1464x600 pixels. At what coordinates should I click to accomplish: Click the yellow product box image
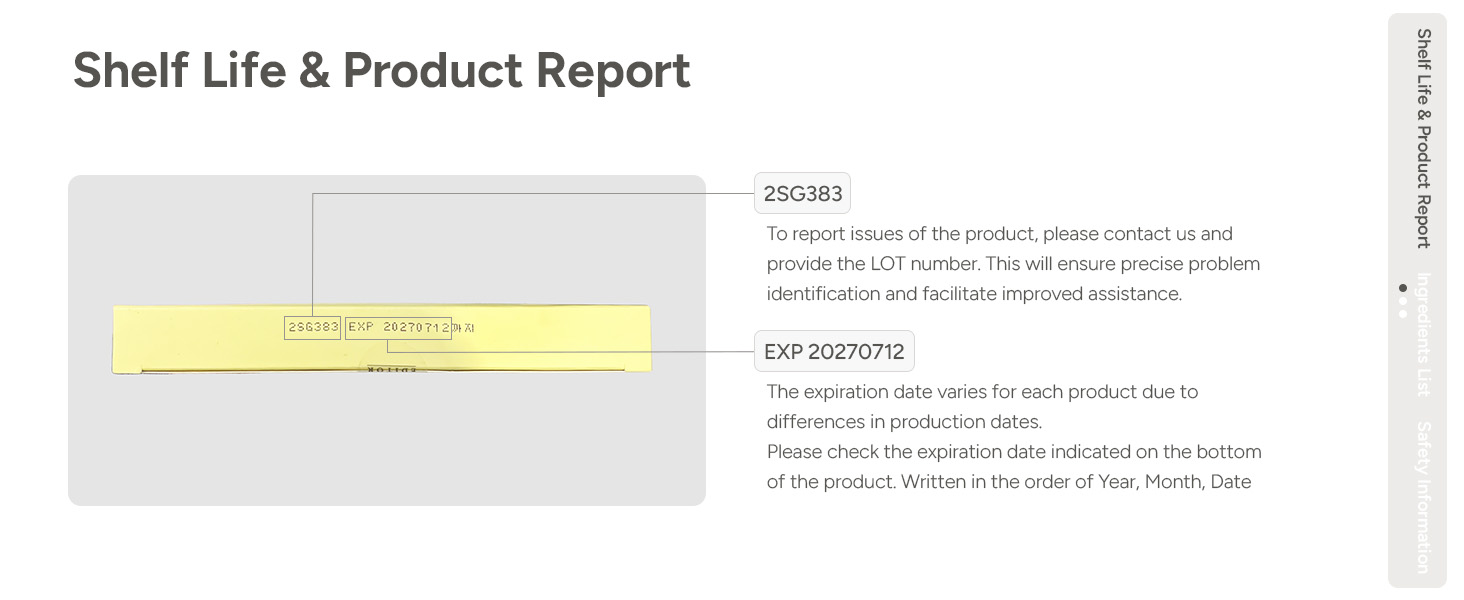click(381, 340)
